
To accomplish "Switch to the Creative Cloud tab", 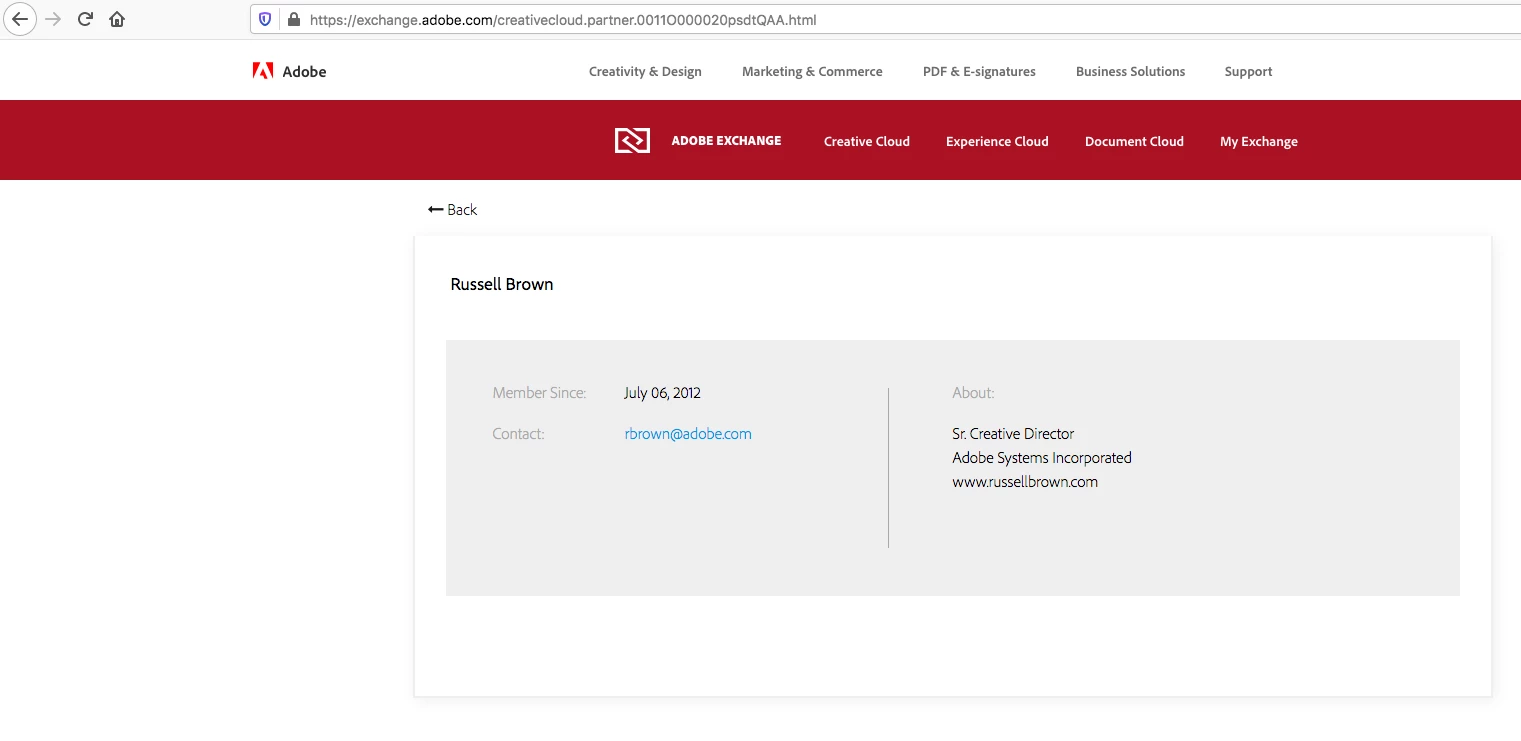I will [x=867, y=142].
